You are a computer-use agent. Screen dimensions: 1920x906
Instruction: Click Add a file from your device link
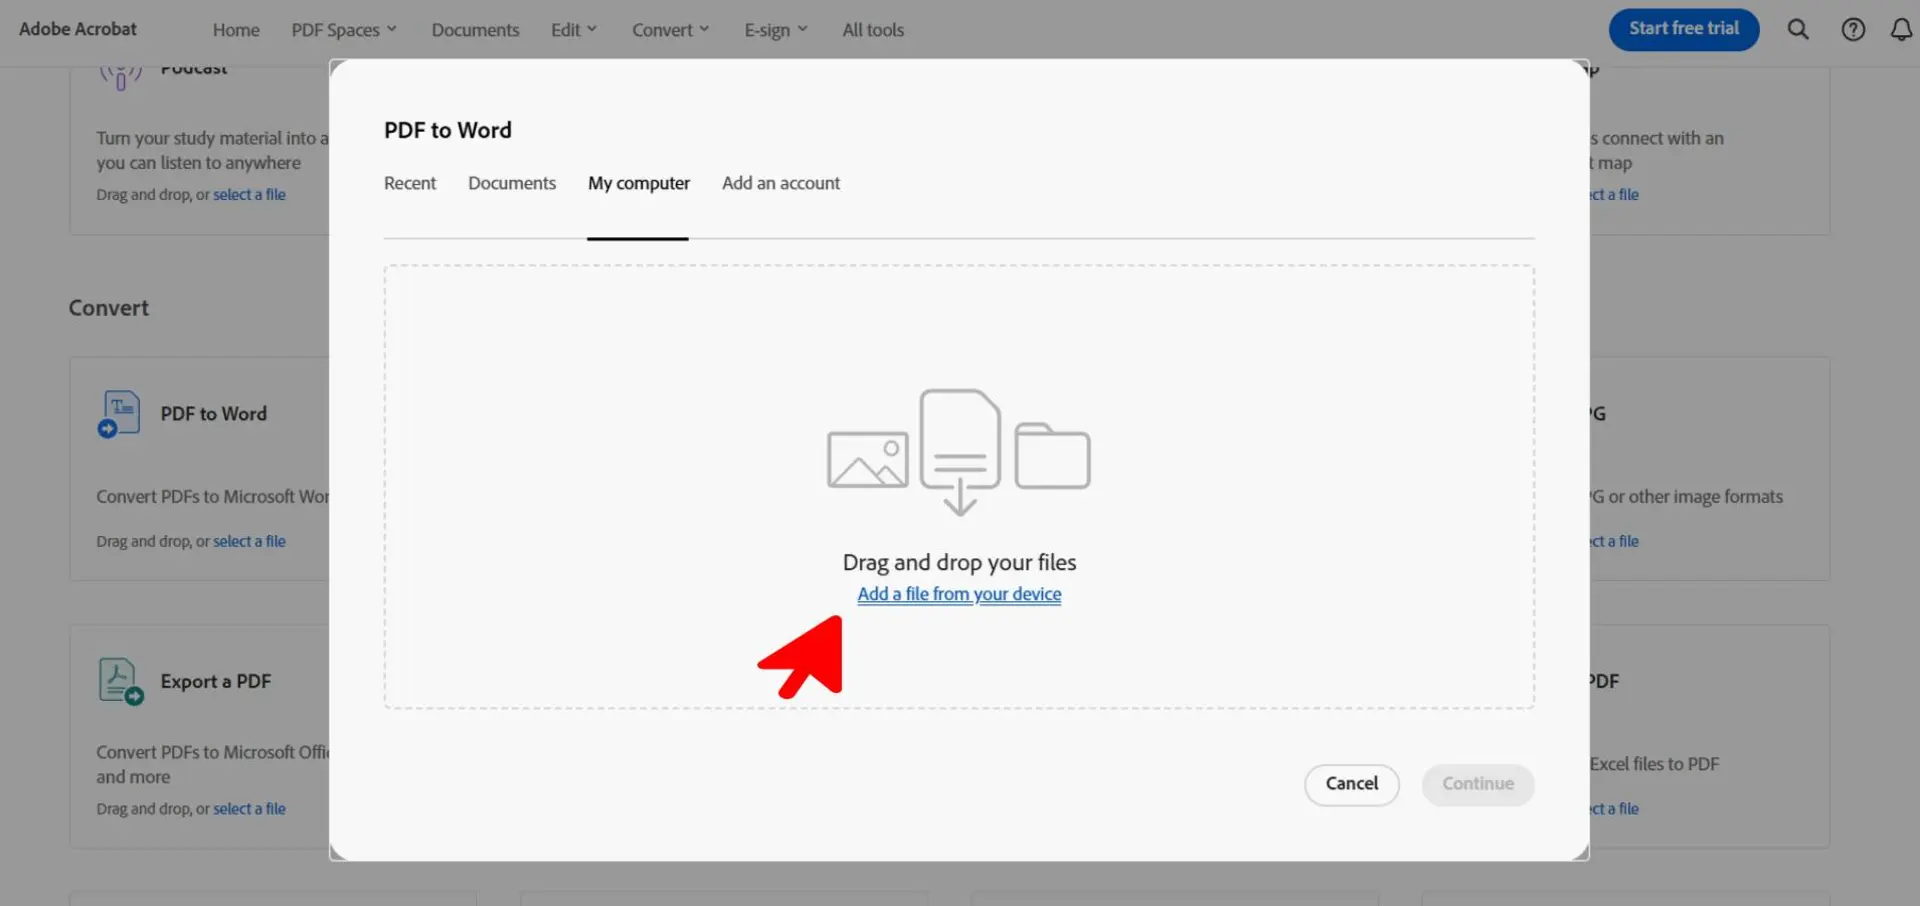[959, 594]
